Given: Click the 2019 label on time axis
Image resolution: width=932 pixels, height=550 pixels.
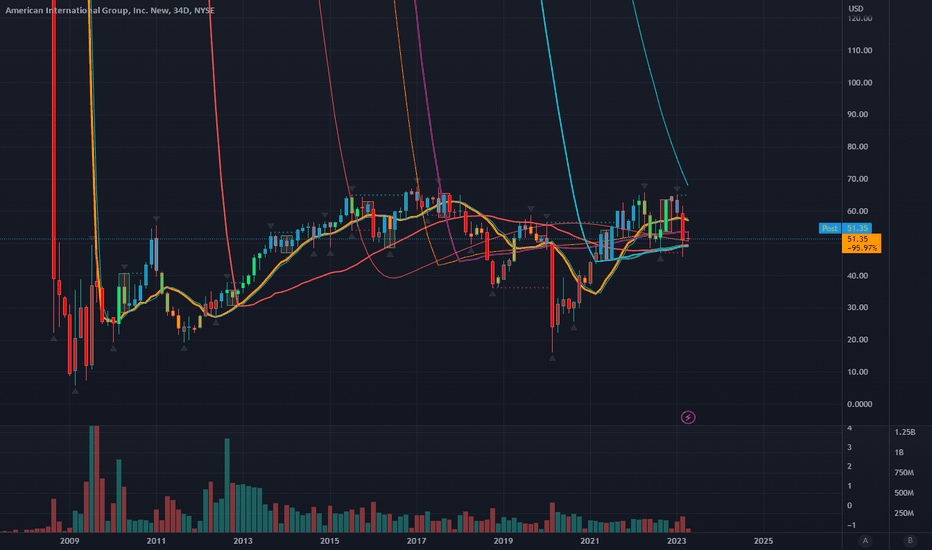Looking at the screenshot, I should [x=503, y=540].
